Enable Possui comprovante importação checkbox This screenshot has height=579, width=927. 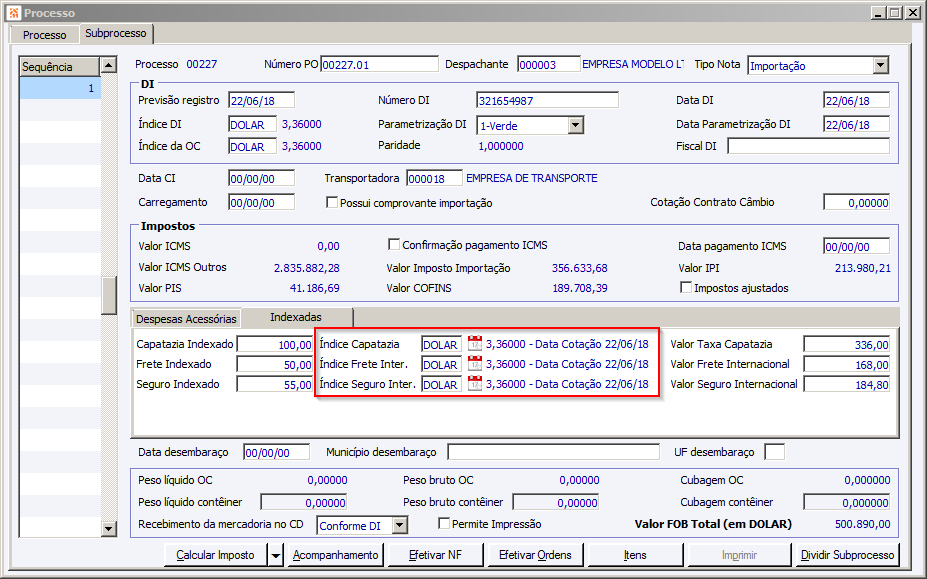(333, 203)
